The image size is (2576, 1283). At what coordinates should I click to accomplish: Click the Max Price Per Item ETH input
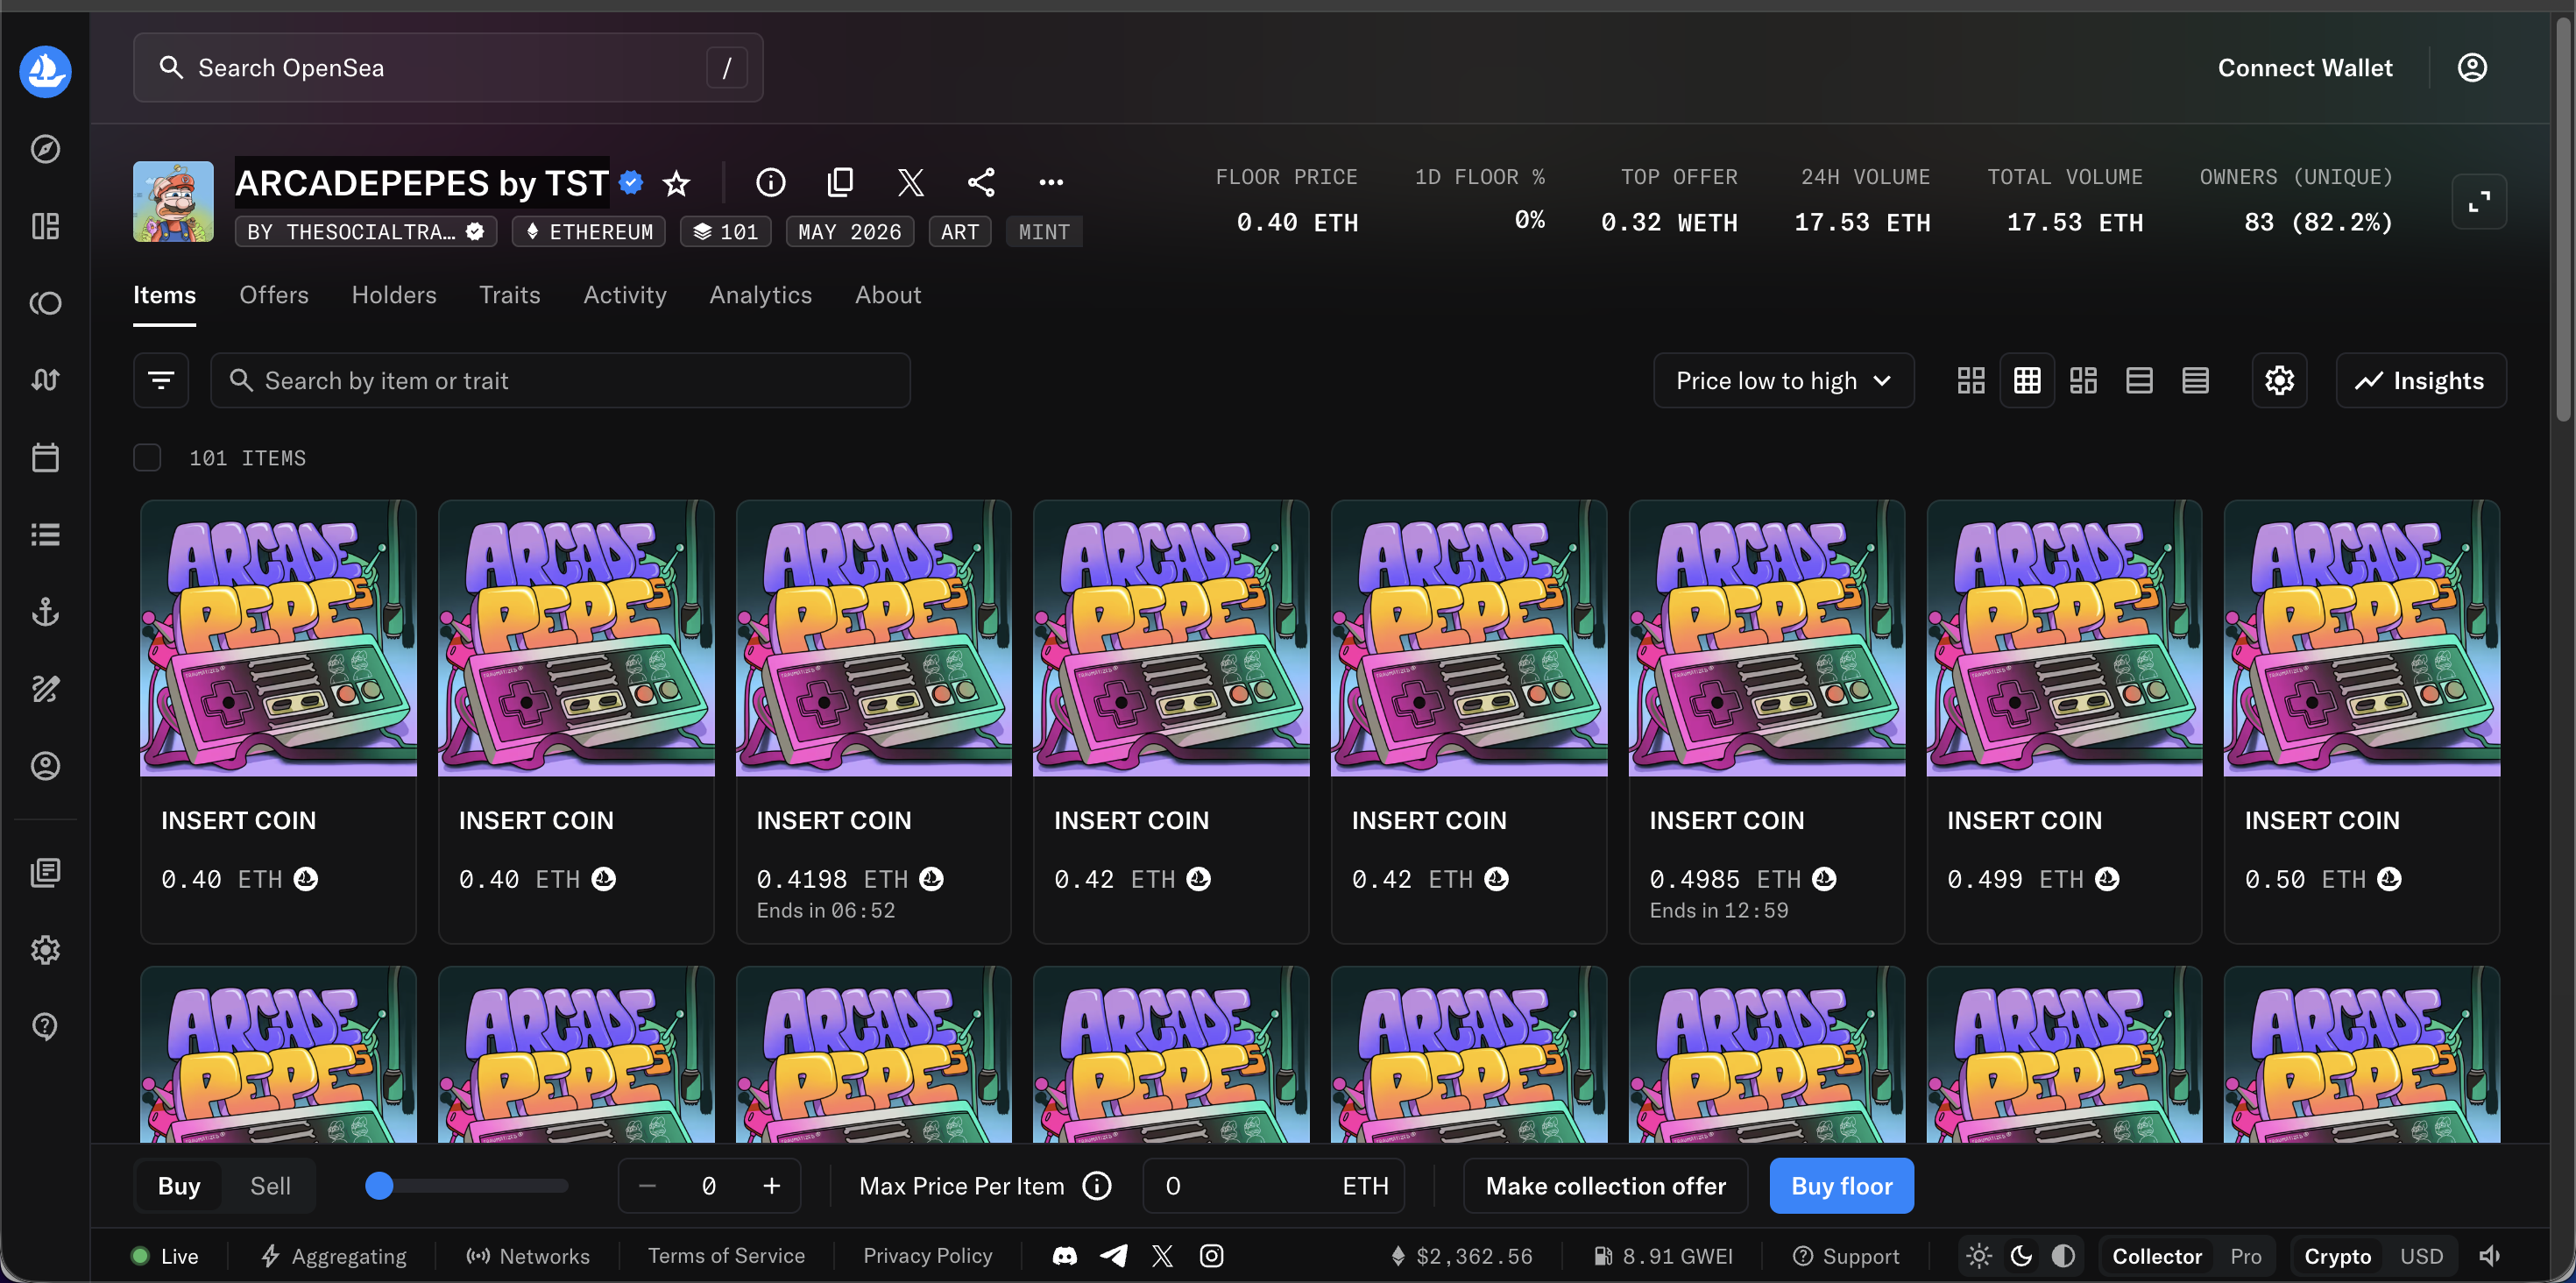[1273, 1185]
